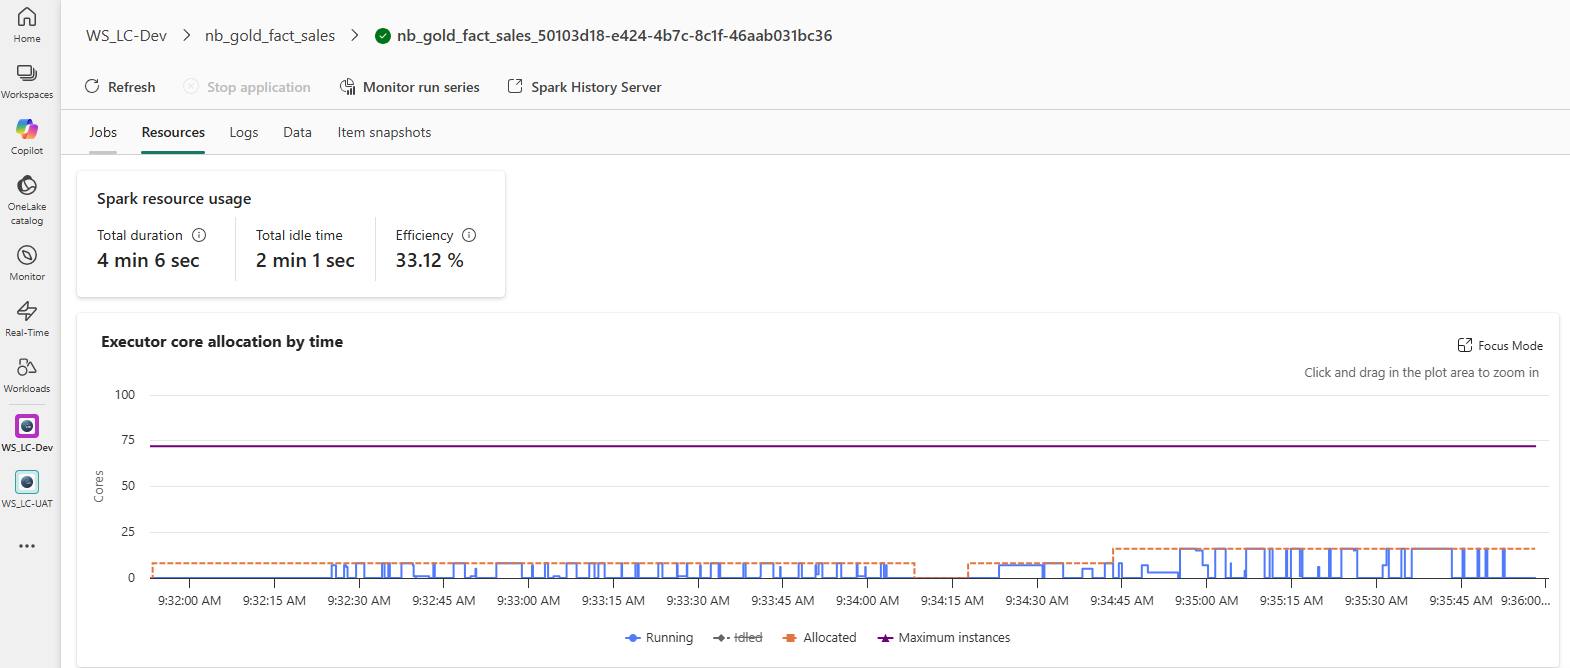Open Workloads in the sidebar
This screenshot has height=668, width=1570.
(27, 375)
